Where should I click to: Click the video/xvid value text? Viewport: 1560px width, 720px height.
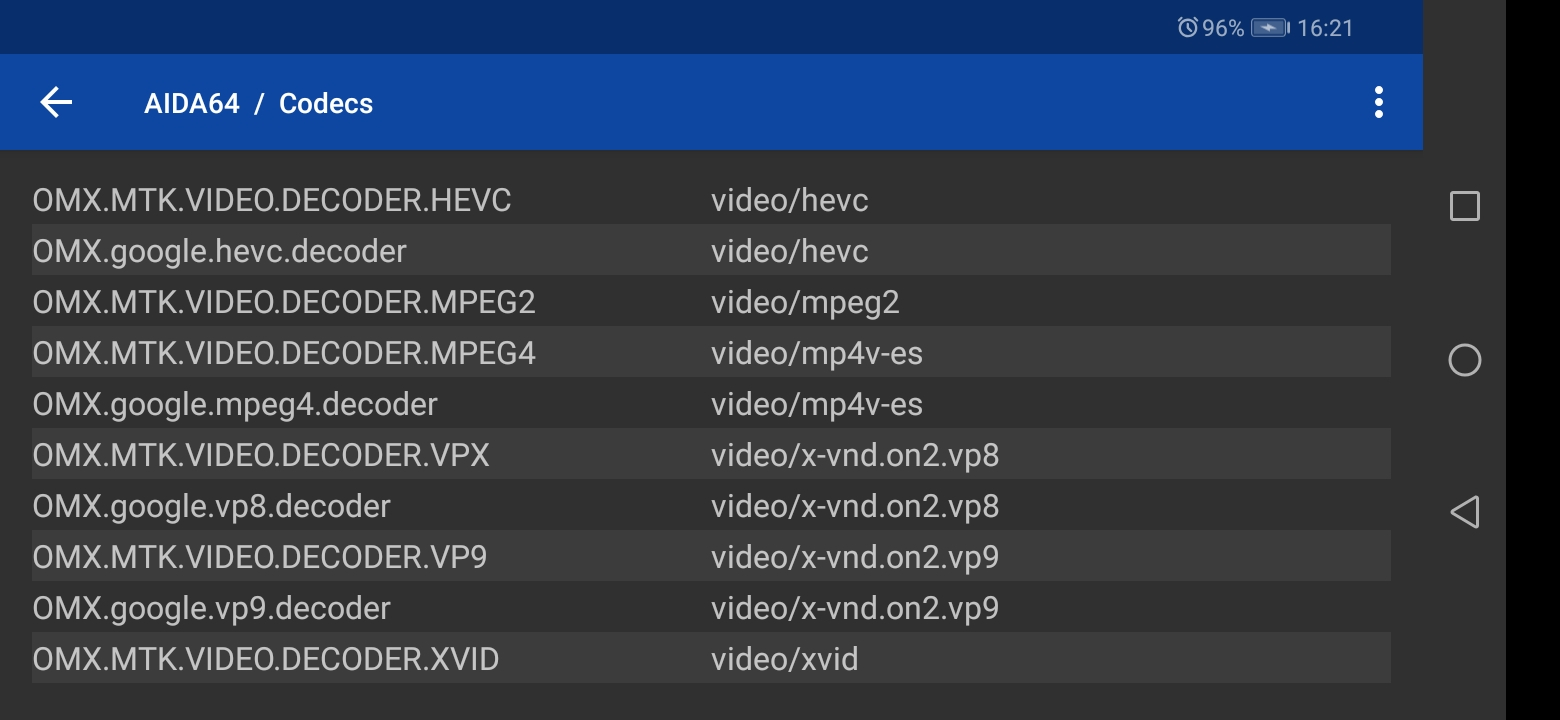pyautogui.click(x=785, y=659)
